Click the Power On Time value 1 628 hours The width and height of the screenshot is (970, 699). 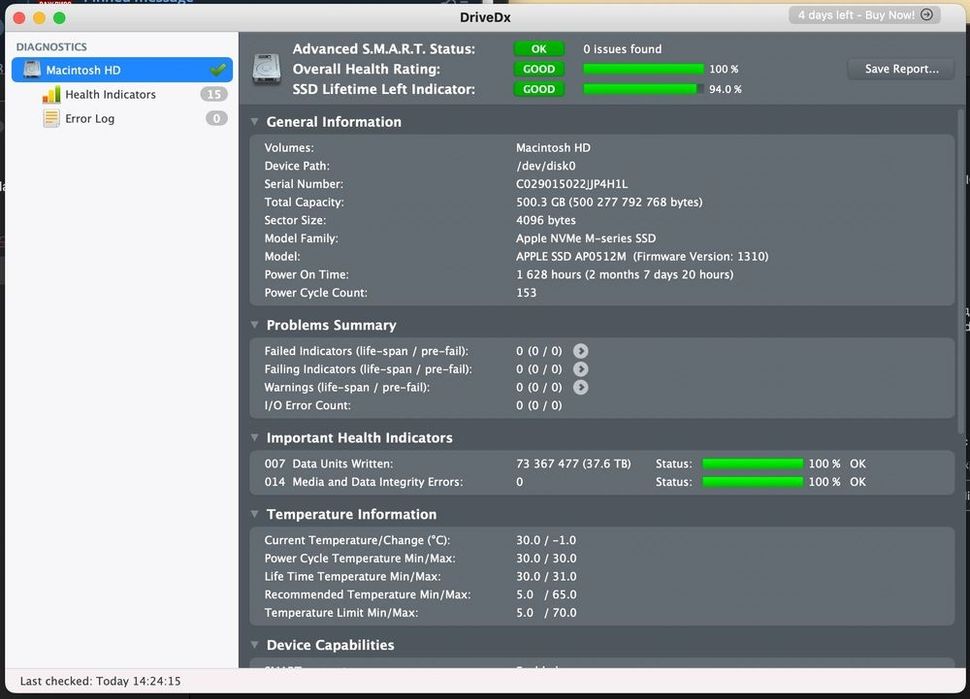tap(624, 274)
